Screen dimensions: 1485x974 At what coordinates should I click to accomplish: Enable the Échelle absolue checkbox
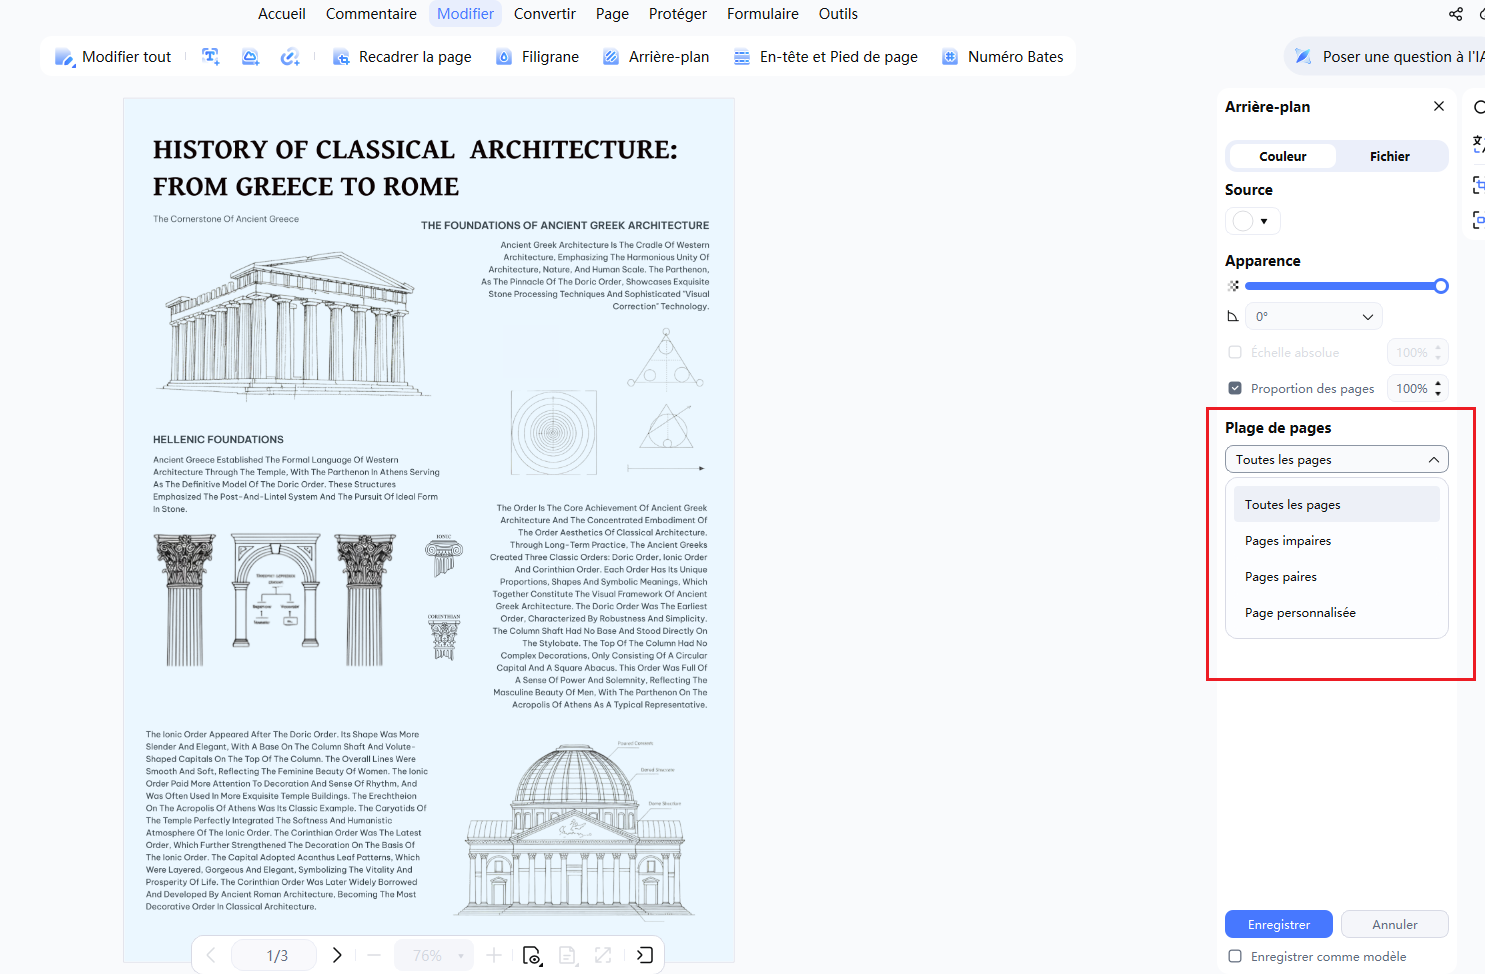click(x=1235, y=352)
